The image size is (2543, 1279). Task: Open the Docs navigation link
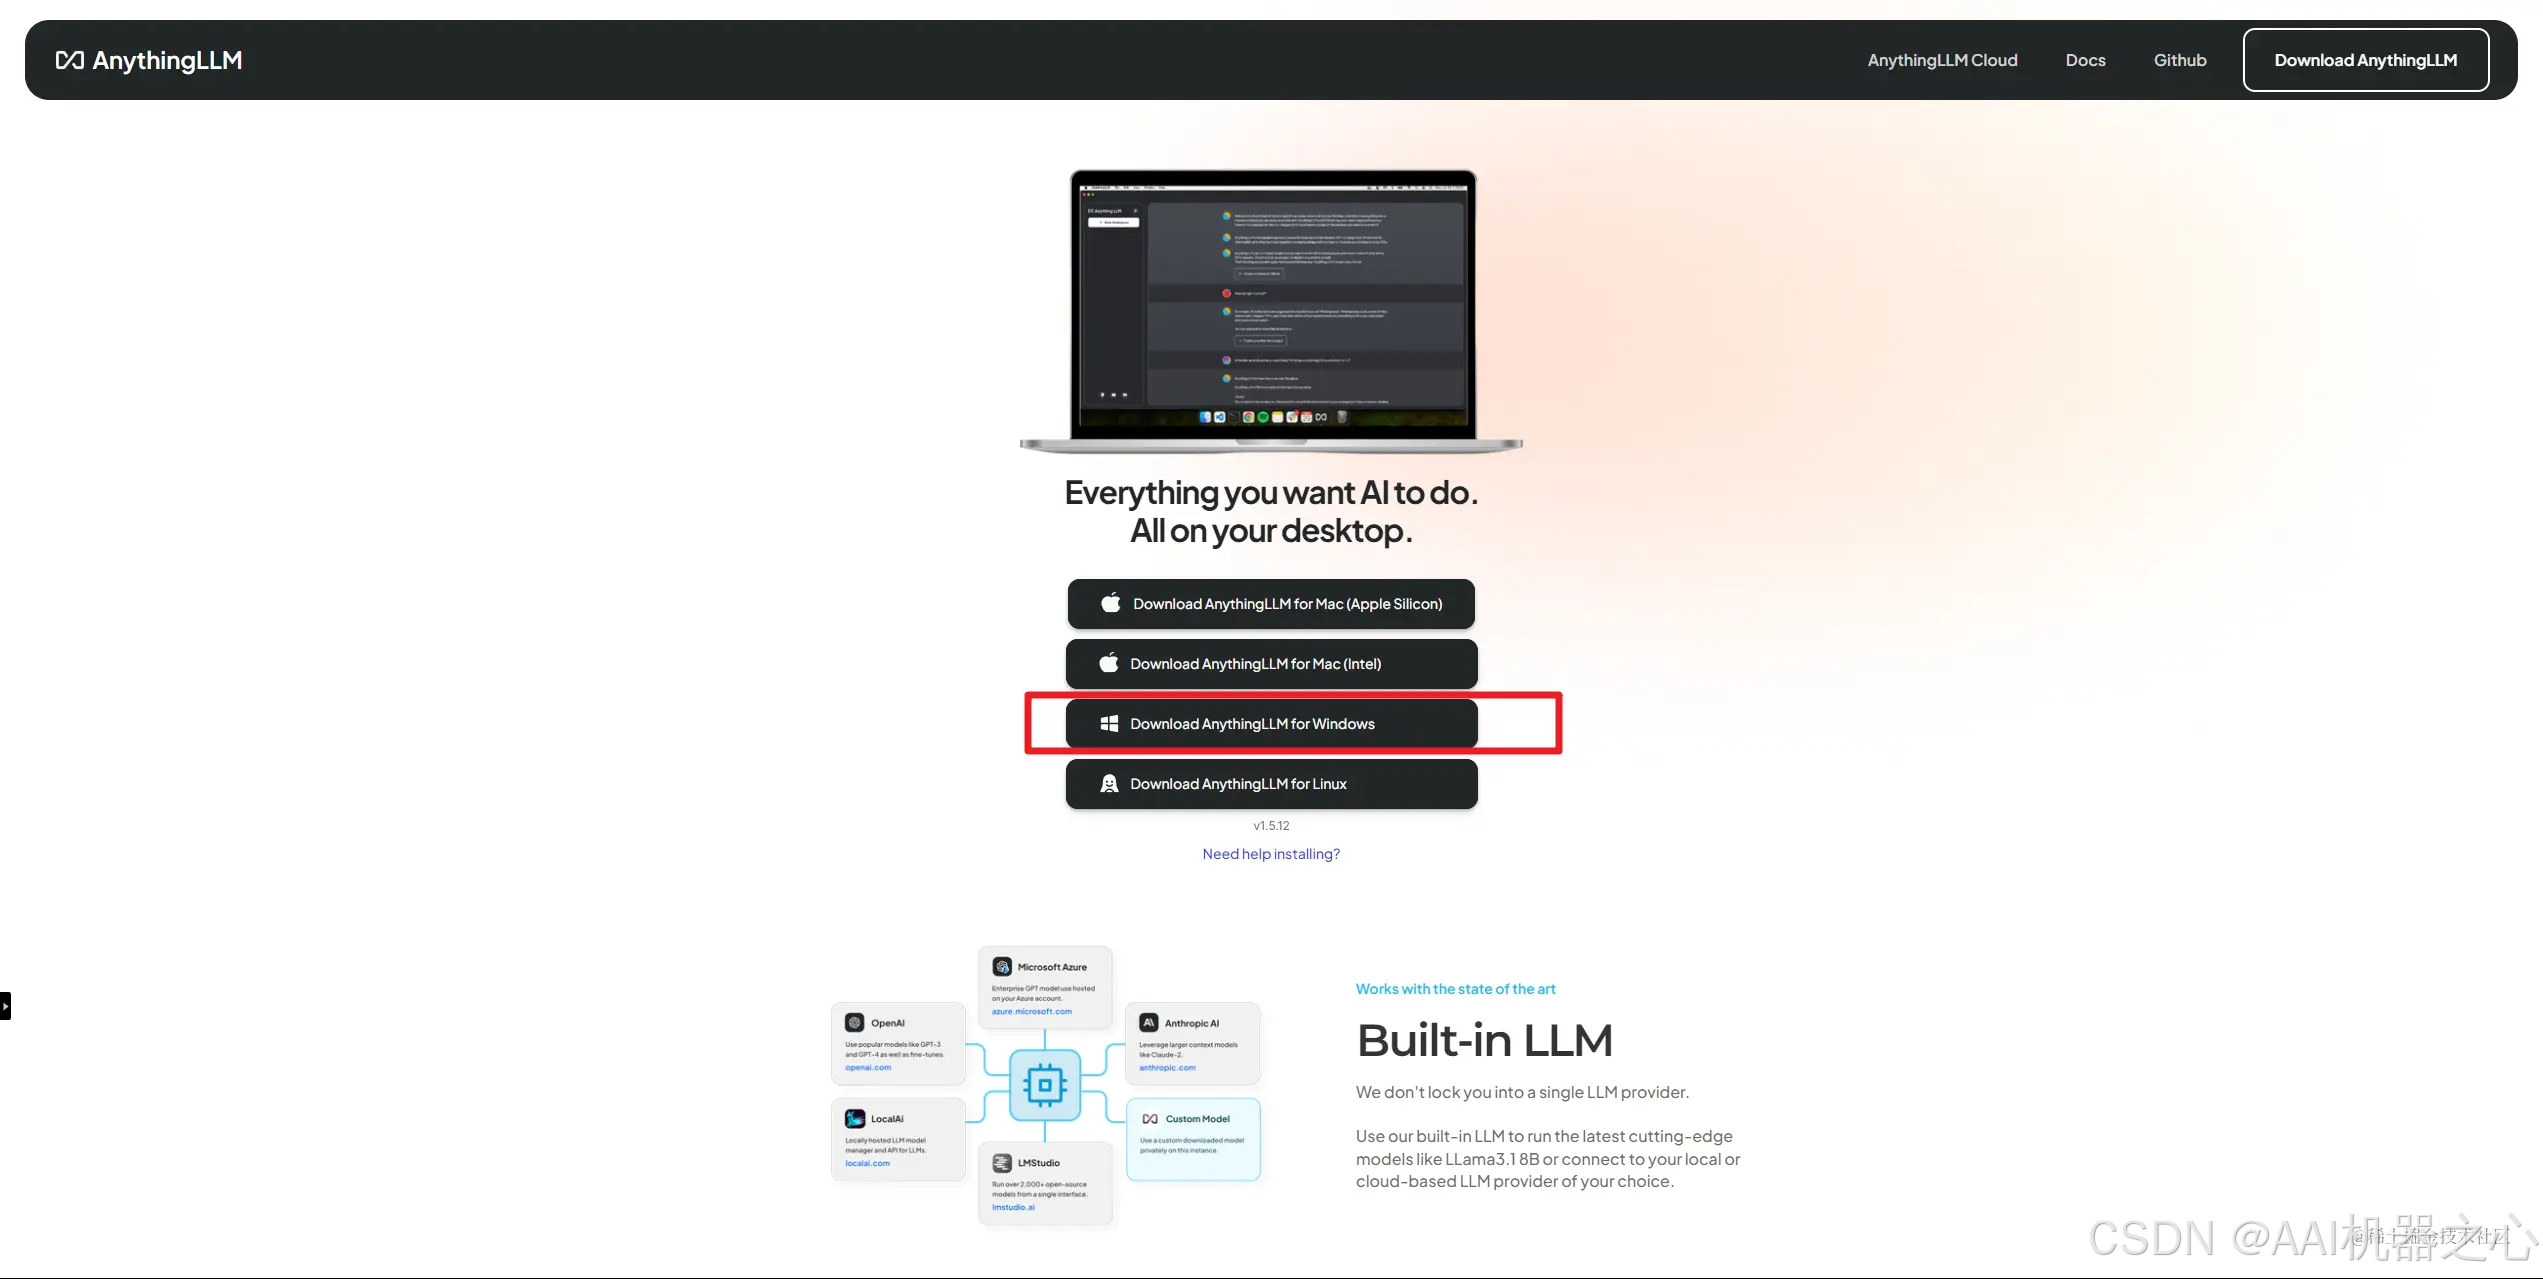coord(2085,60)
